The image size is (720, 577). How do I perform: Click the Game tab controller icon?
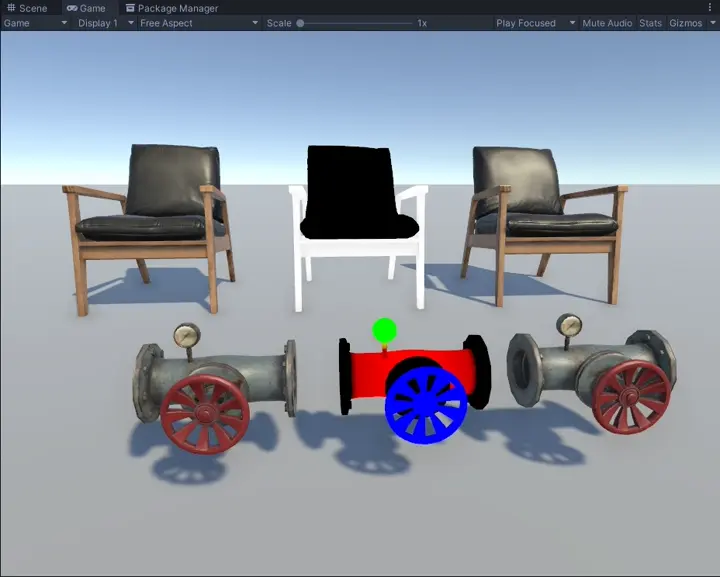(72, 8)
